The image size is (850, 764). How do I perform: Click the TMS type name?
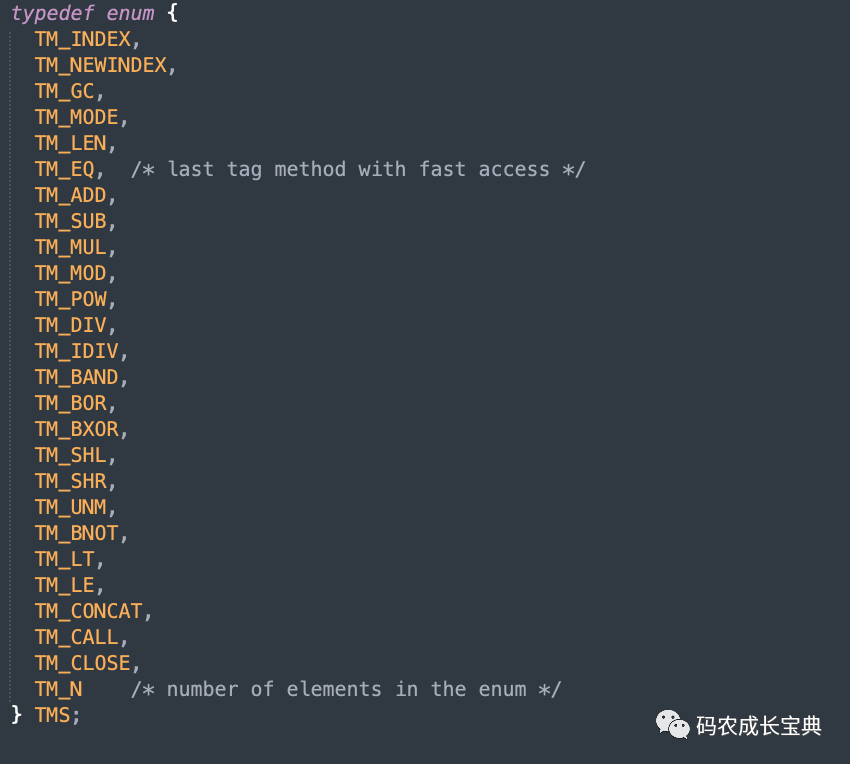53,716
